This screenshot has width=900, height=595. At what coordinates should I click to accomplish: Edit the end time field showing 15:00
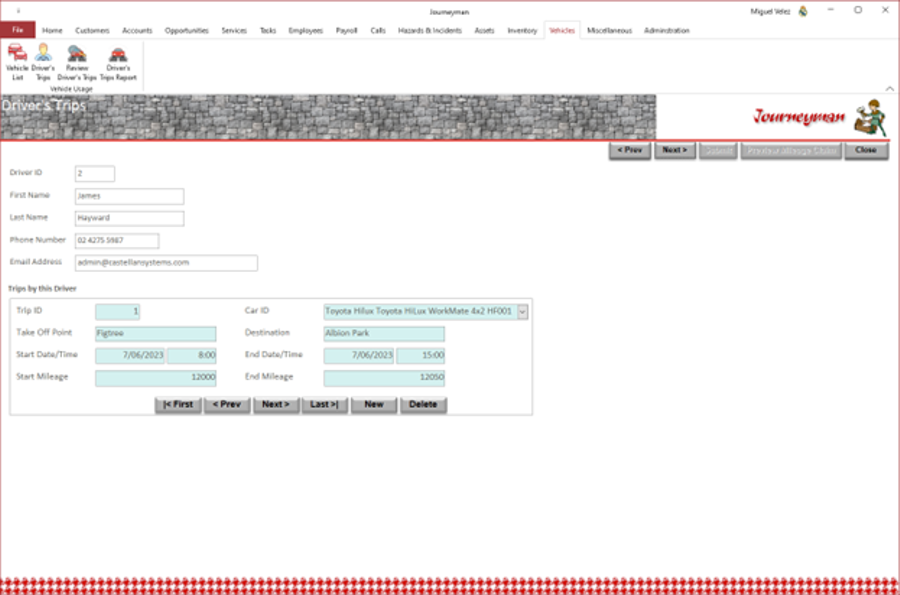click(x=421, y=356)
